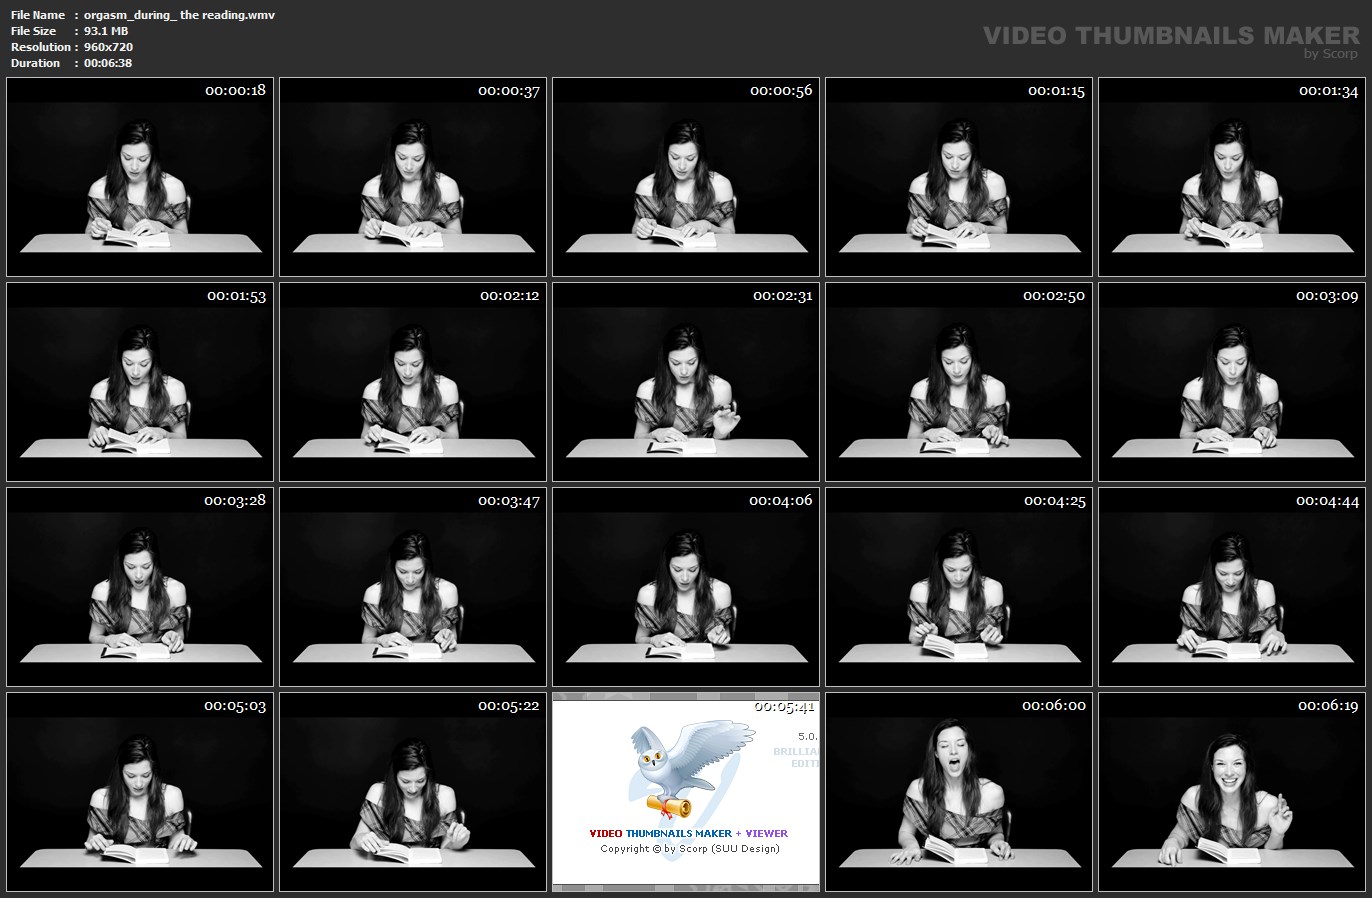Select the frame at 00:03:28

tap(140, 587)
